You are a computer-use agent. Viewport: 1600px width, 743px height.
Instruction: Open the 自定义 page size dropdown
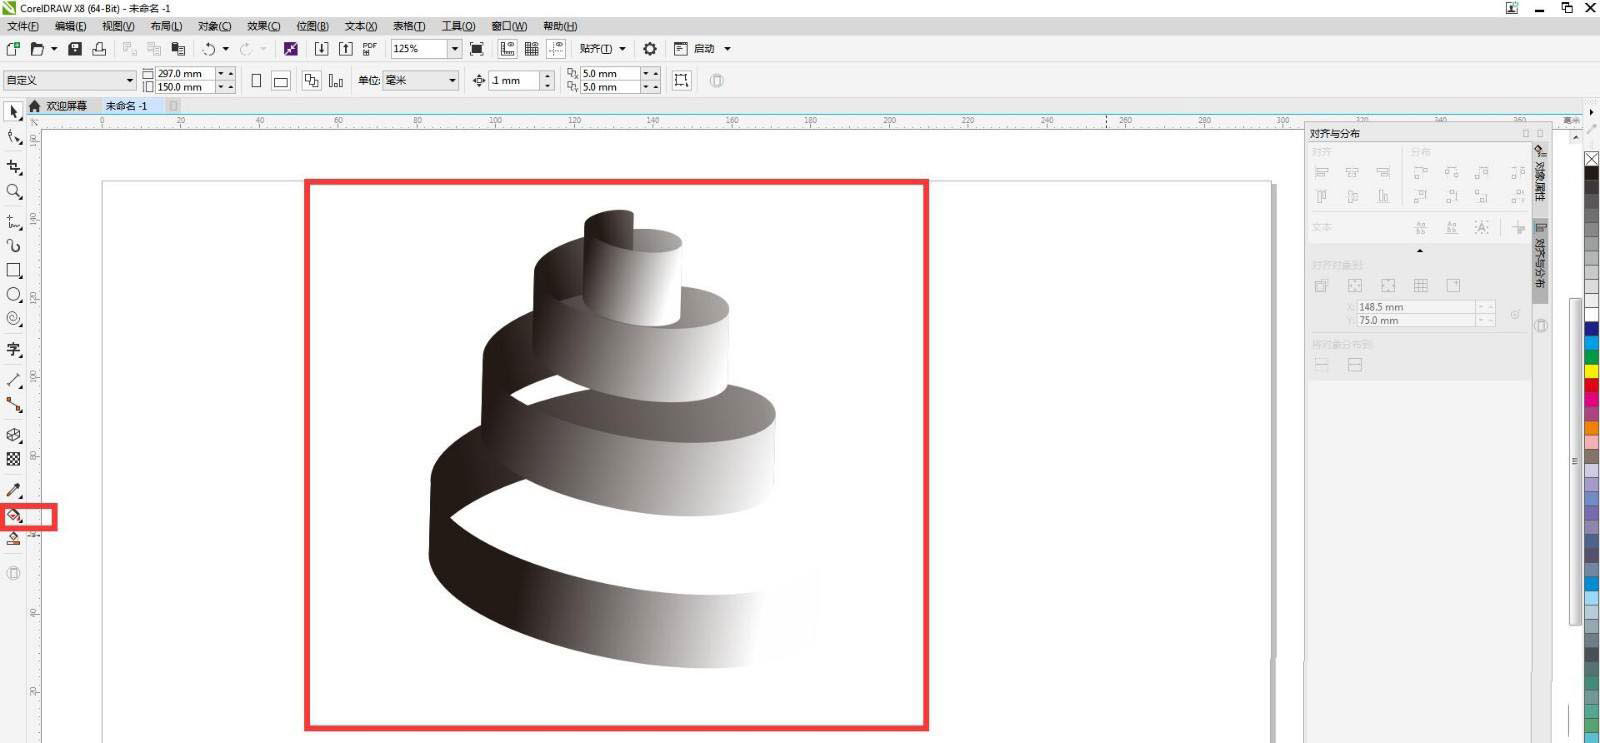(x=129, y=81)
